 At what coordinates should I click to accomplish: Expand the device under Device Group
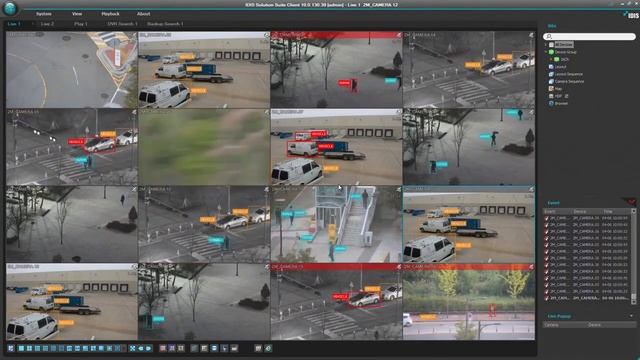point(551,59)
